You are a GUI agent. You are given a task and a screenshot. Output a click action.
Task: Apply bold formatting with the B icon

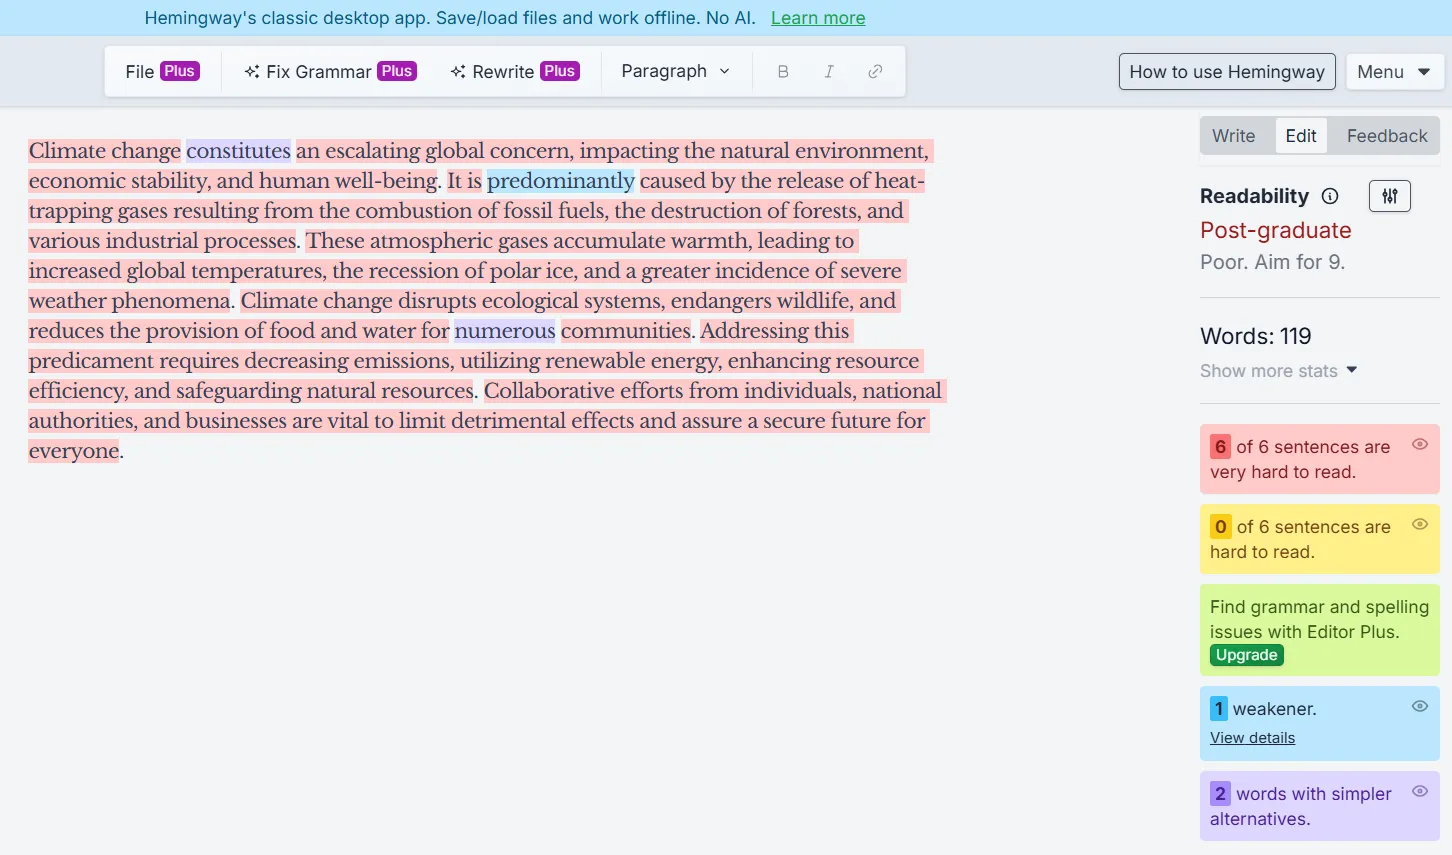coord(783,71)
